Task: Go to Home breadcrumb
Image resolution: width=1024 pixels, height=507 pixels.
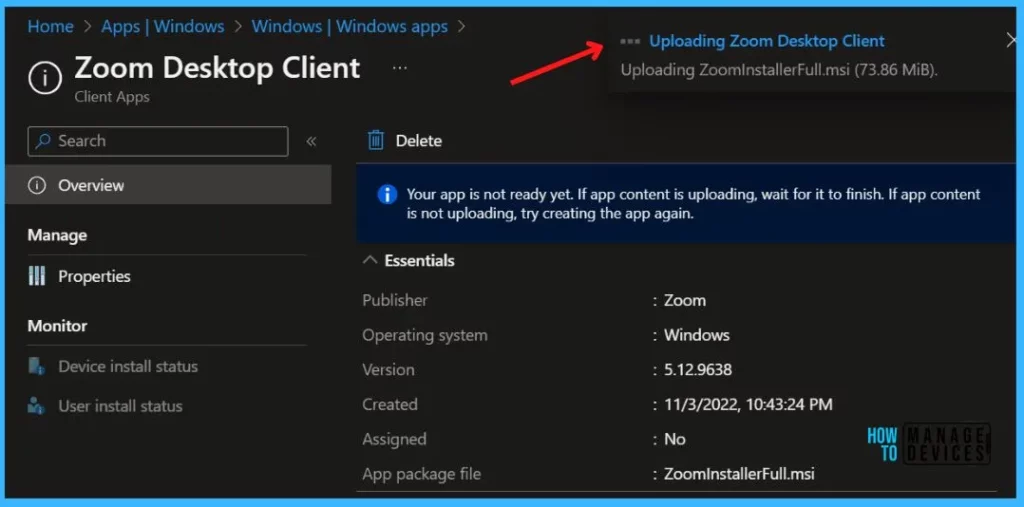Action: 50,27
